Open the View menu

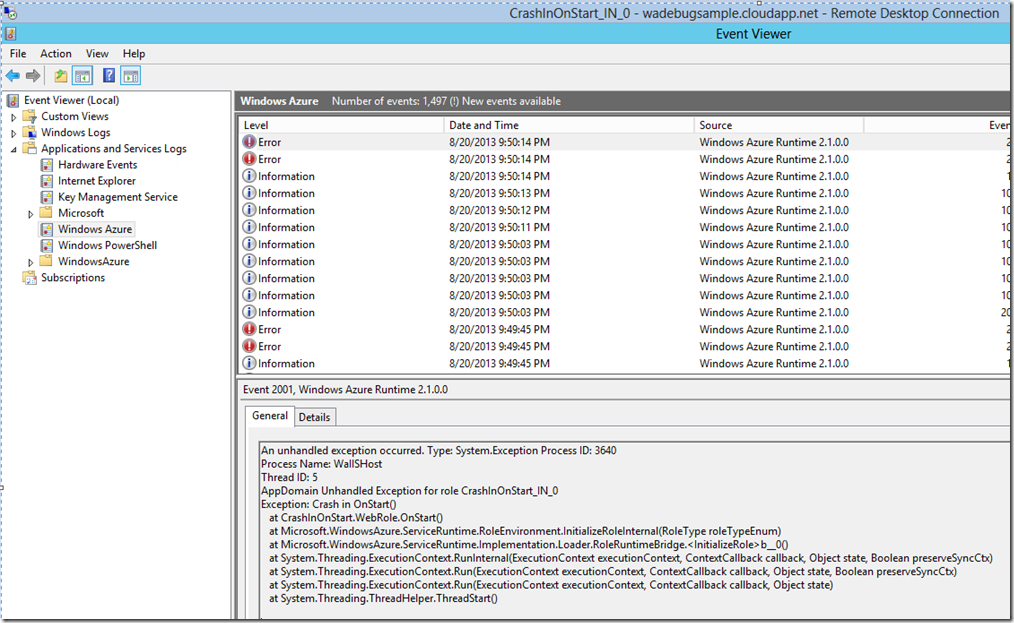pos(97,54)
